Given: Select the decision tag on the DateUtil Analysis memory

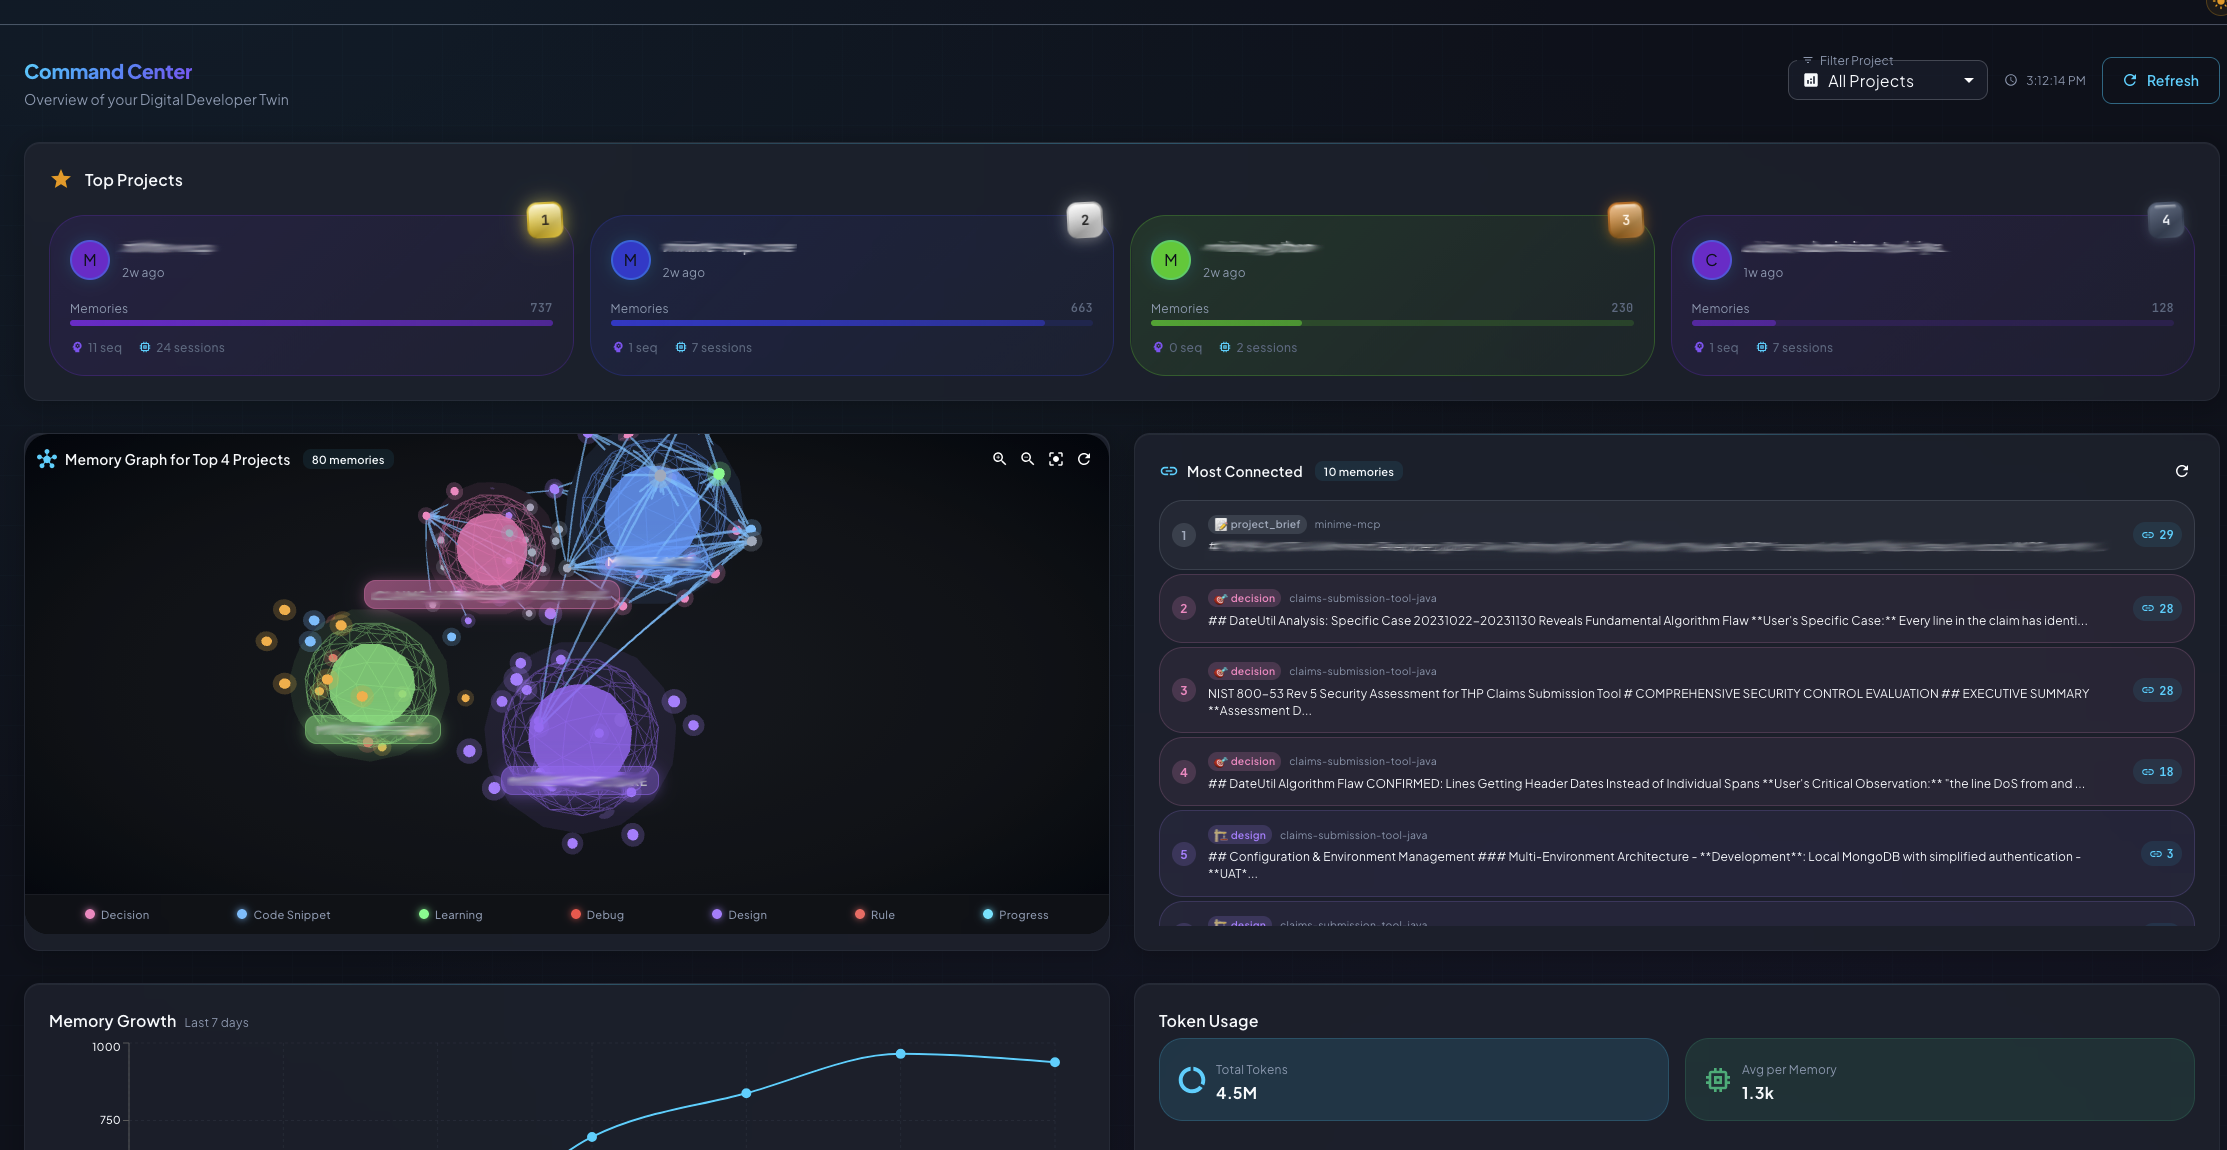Looking at the screenshot, I should [1243, 597].
